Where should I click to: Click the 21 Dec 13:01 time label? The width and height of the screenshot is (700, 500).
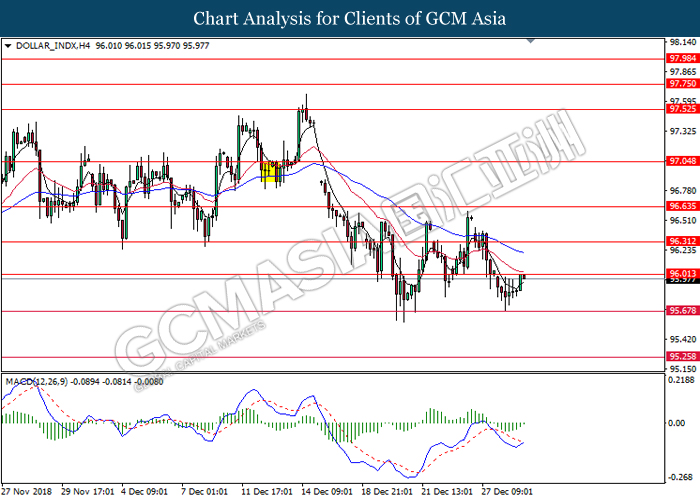pos(447,492)
